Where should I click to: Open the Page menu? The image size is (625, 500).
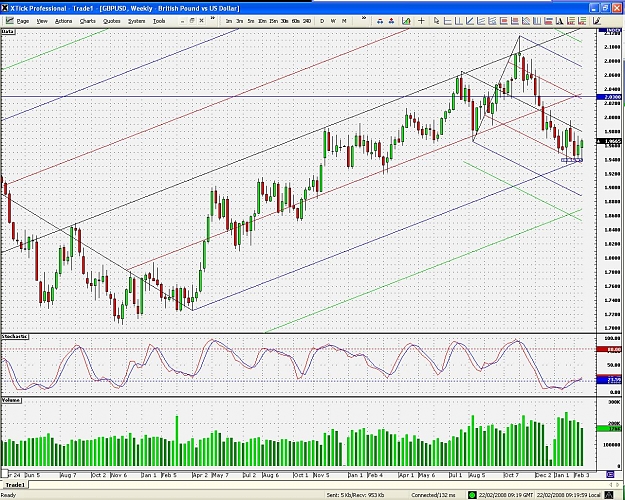pos(23,21)
